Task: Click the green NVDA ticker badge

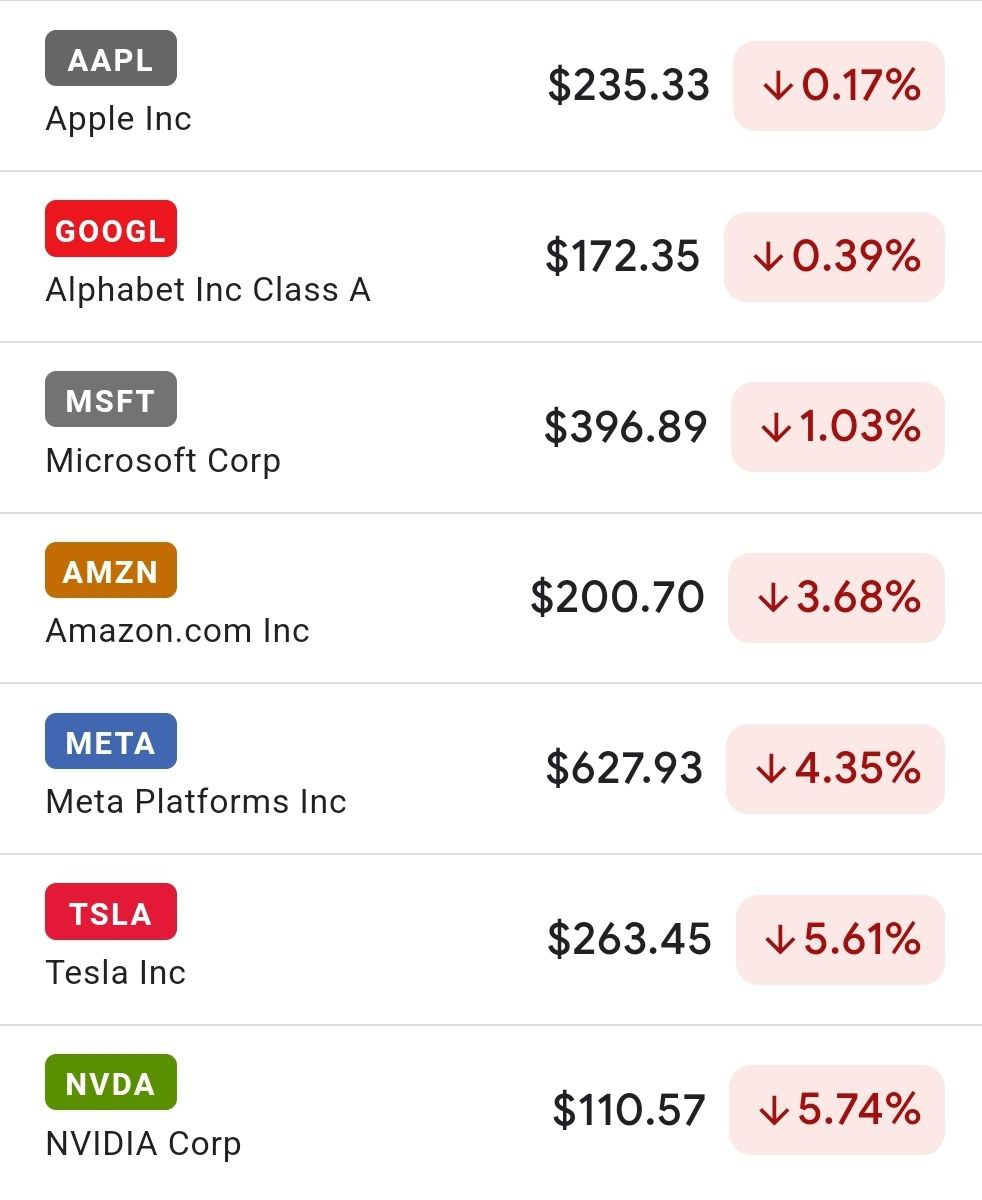Action: tap(111, 1083)
